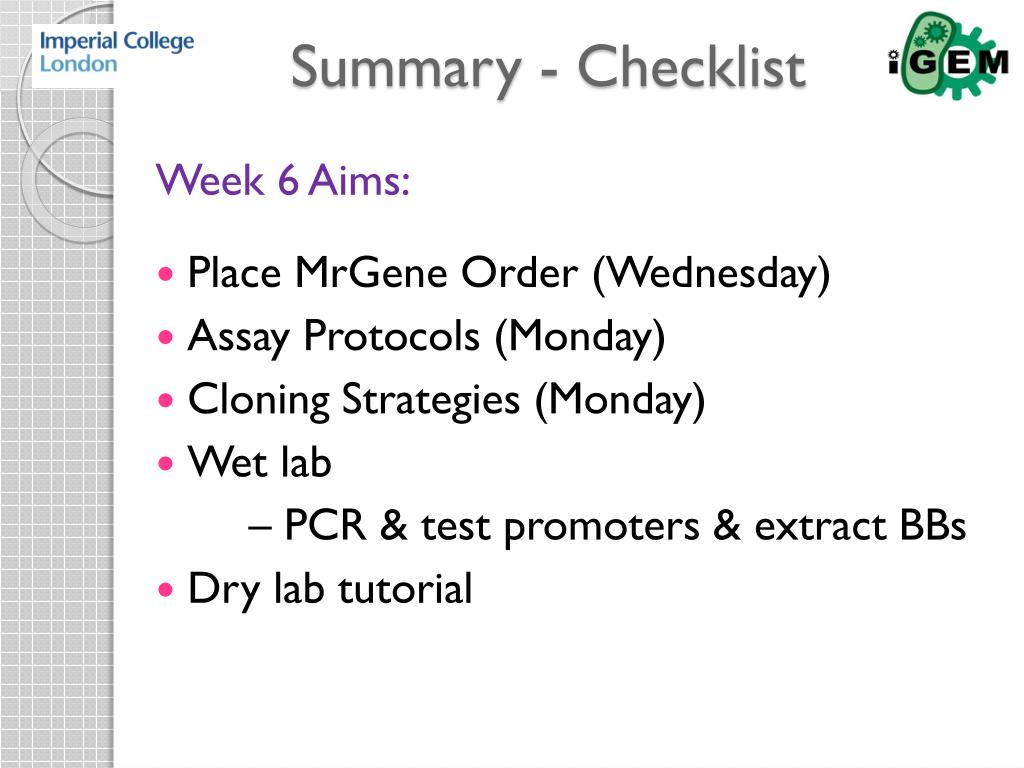Select the Cloning Strategies (Monday) line

[447, 400]
